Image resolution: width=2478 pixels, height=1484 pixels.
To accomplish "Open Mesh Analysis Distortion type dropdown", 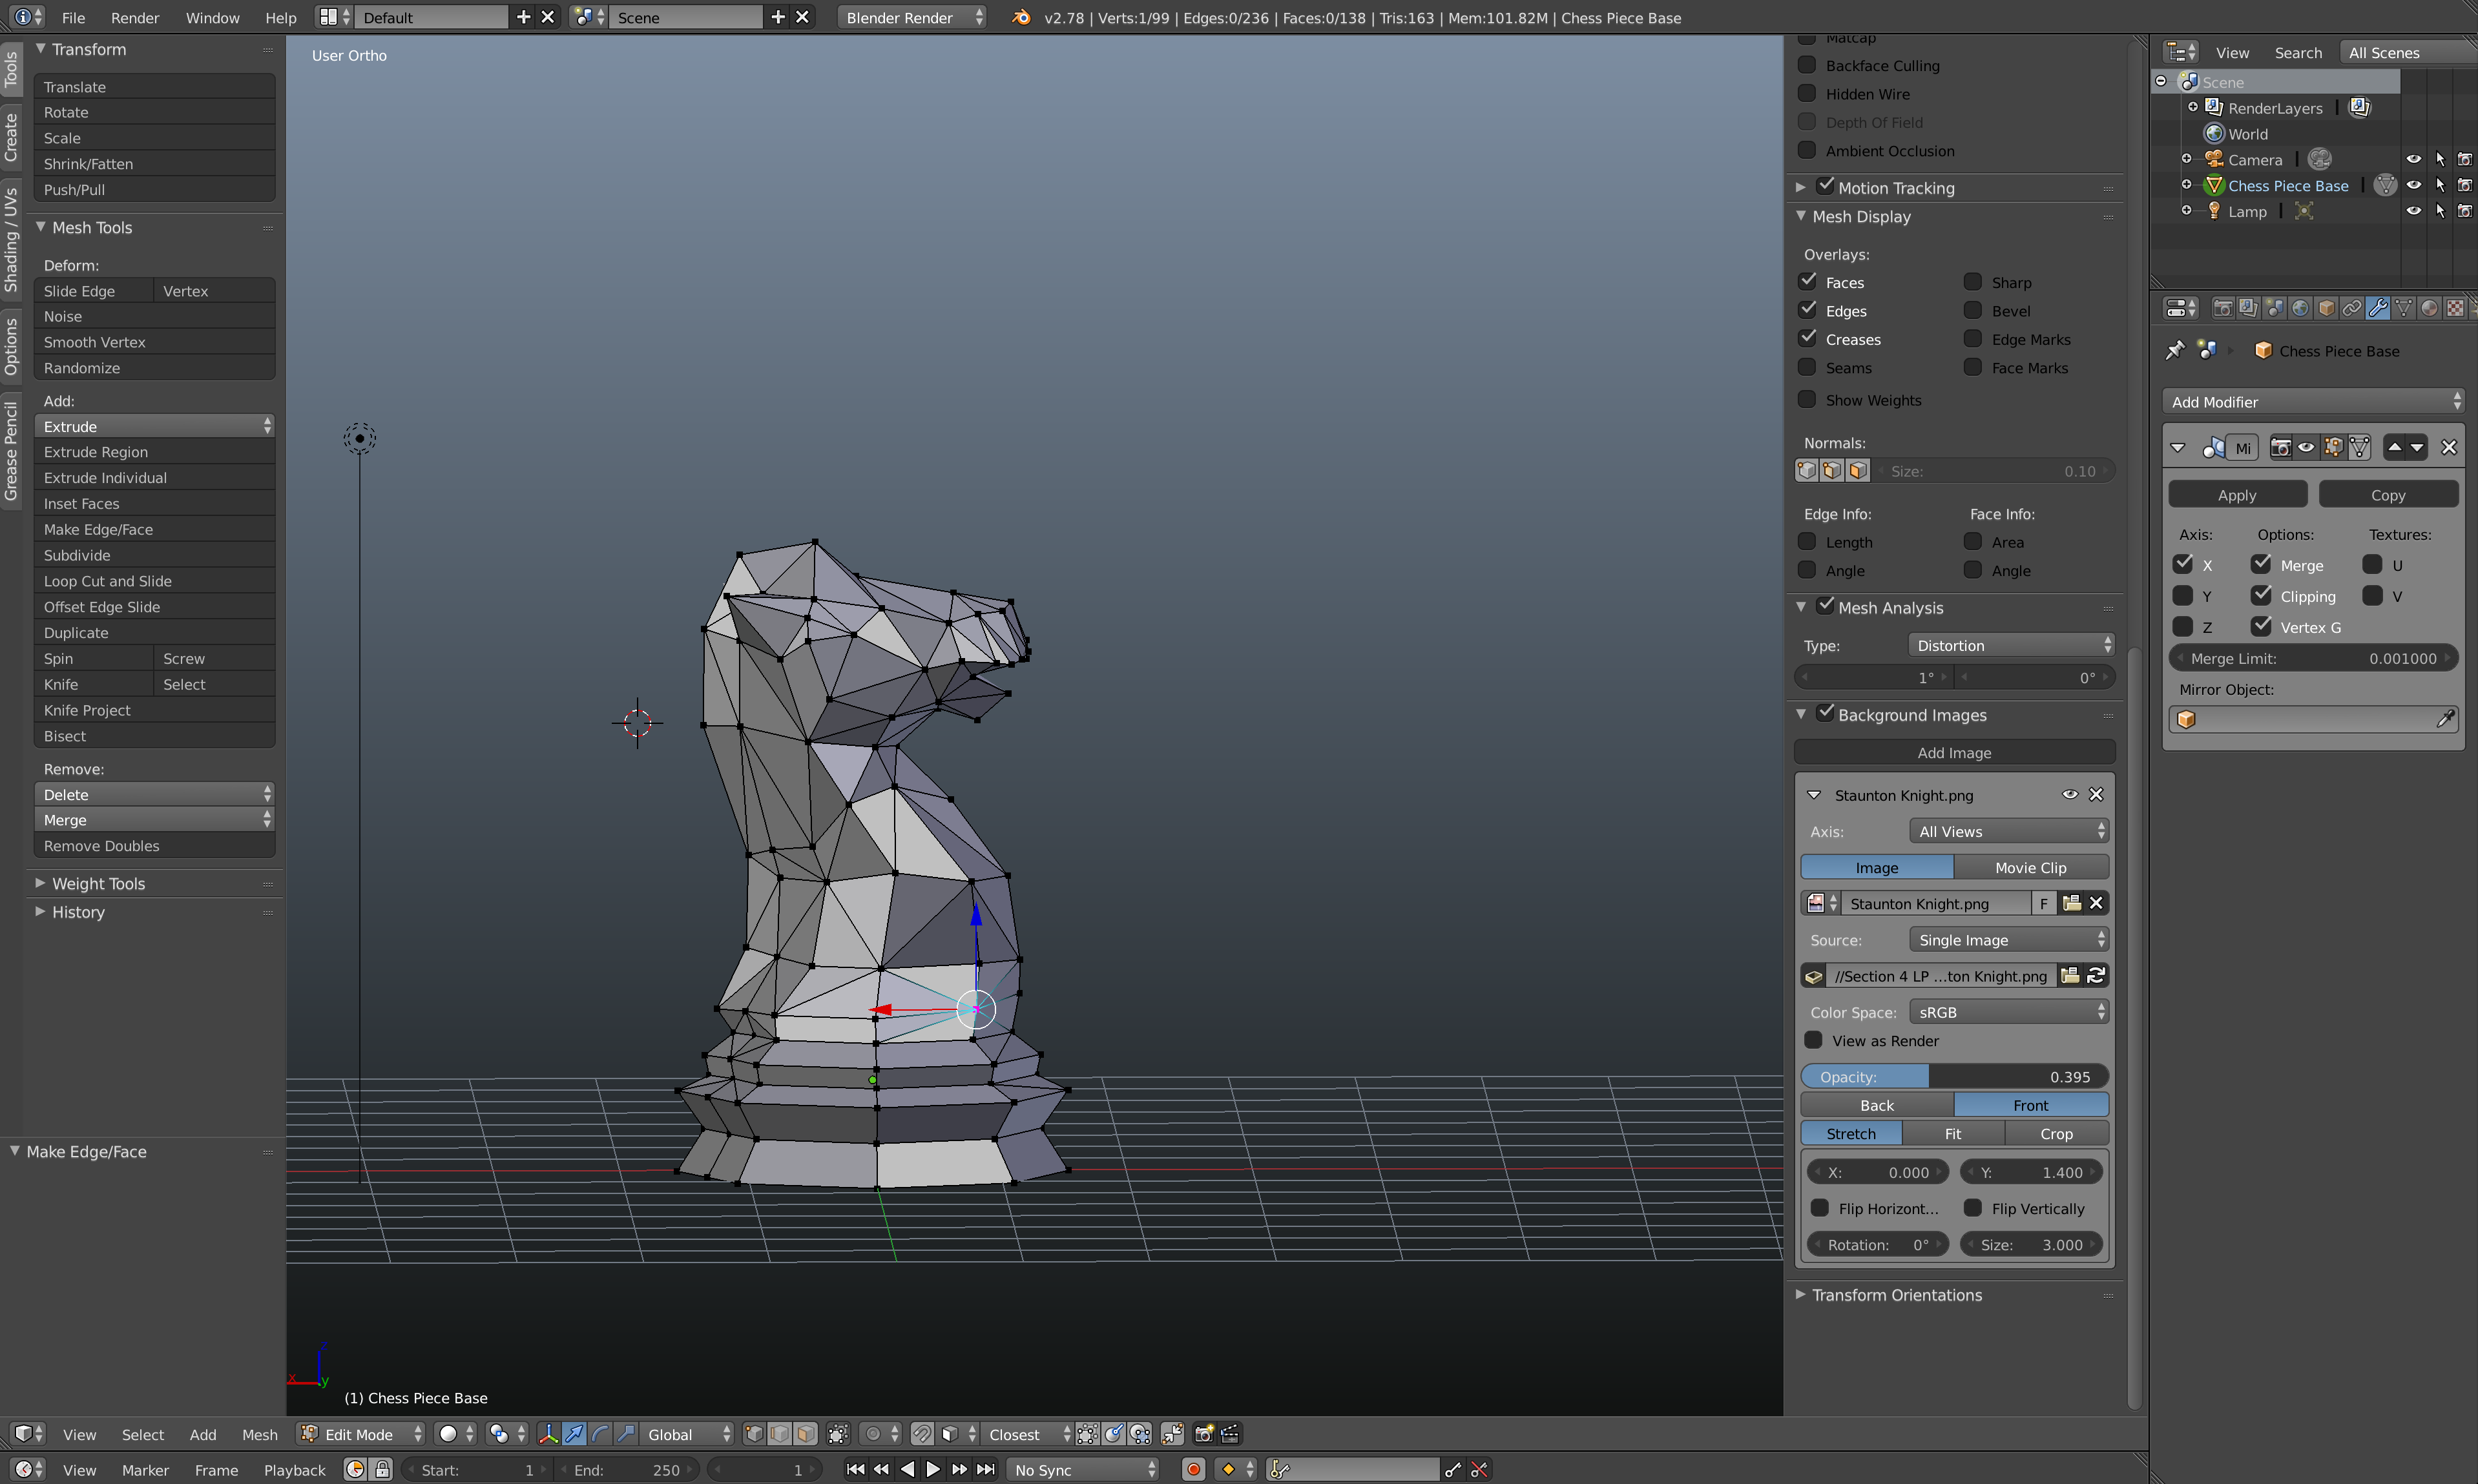I will pyautogui.click(x=2011, y=645).
